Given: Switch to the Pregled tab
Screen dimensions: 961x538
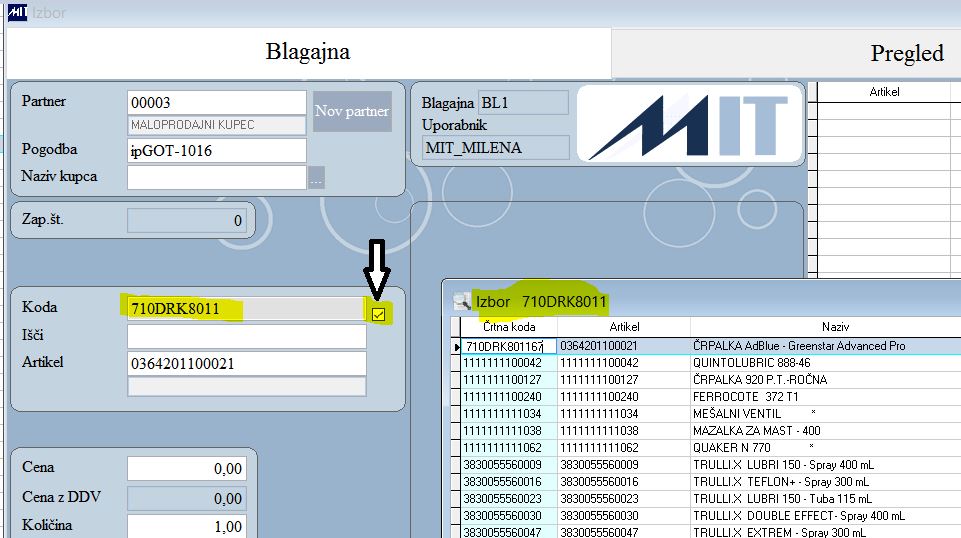Looking at the screenshot, I should [x=907, y=53].
